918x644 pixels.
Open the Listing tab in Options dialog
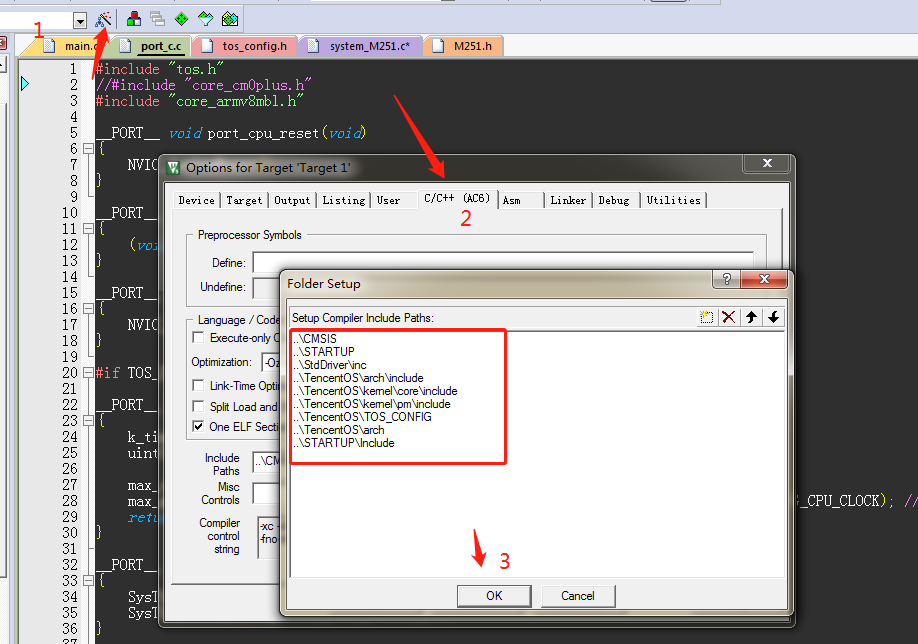pos(344,200)
